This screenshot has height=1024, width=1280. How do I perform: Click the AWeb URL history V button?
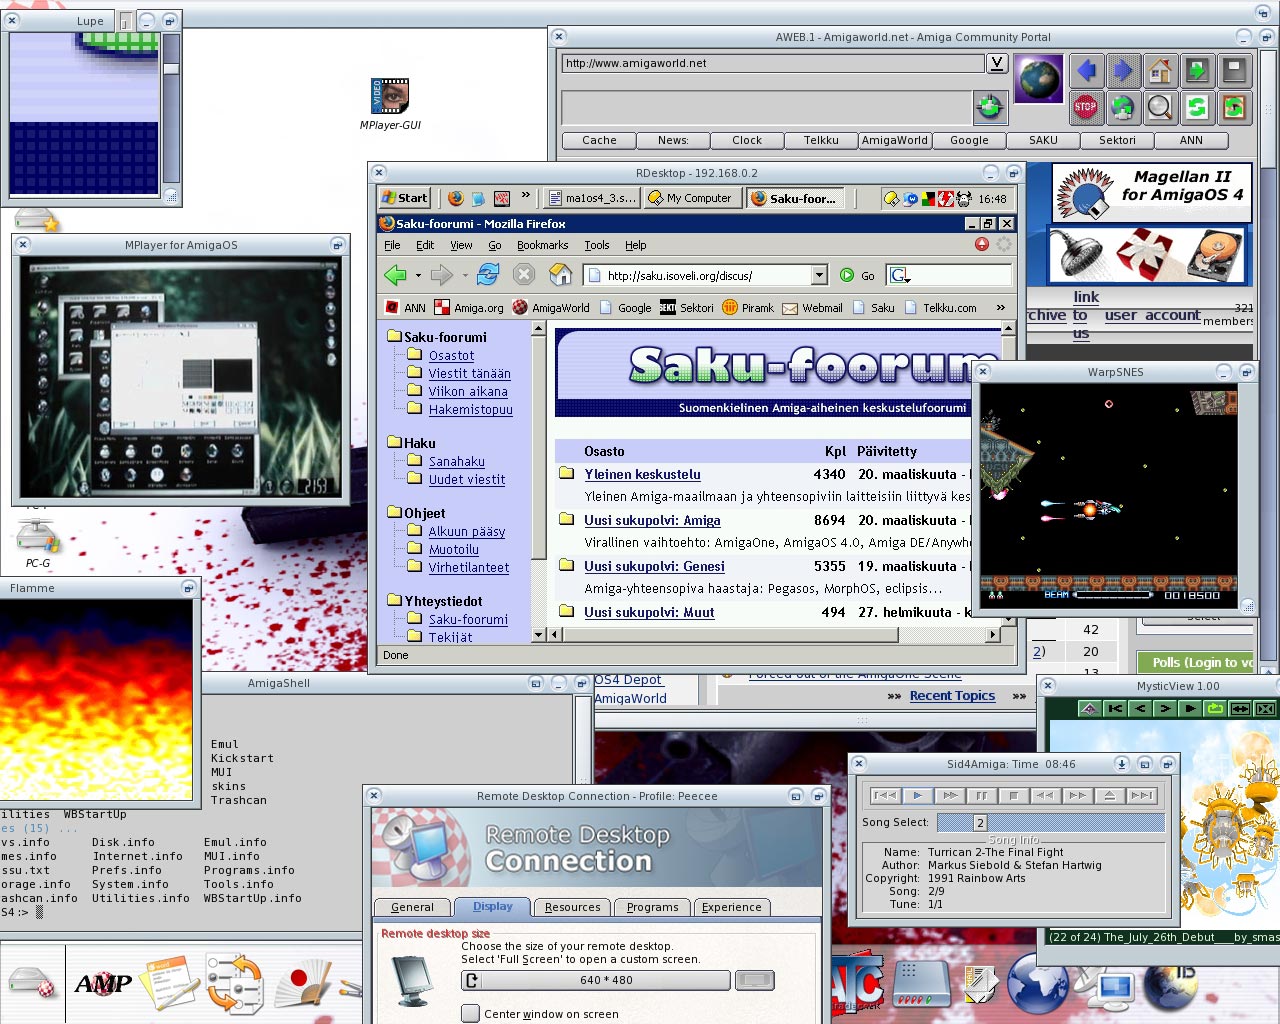(997, 64)
